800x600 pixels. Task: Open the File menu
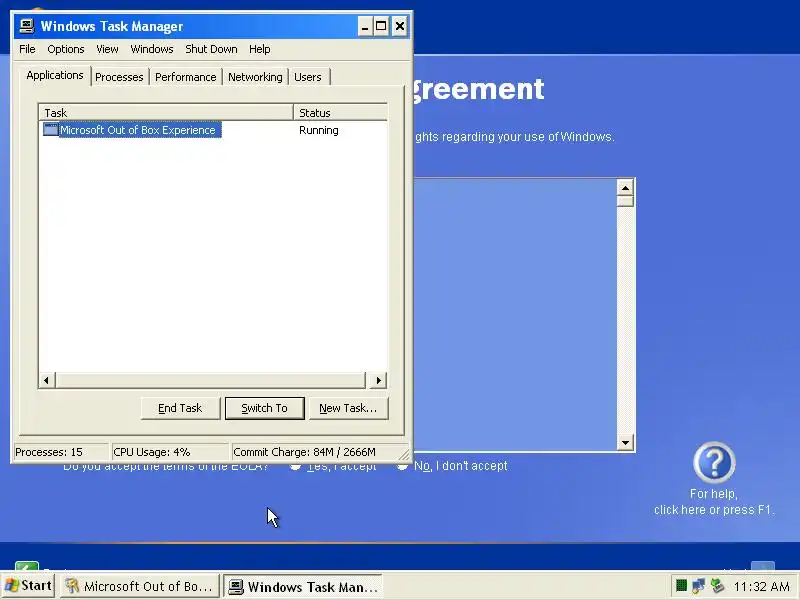27,49
